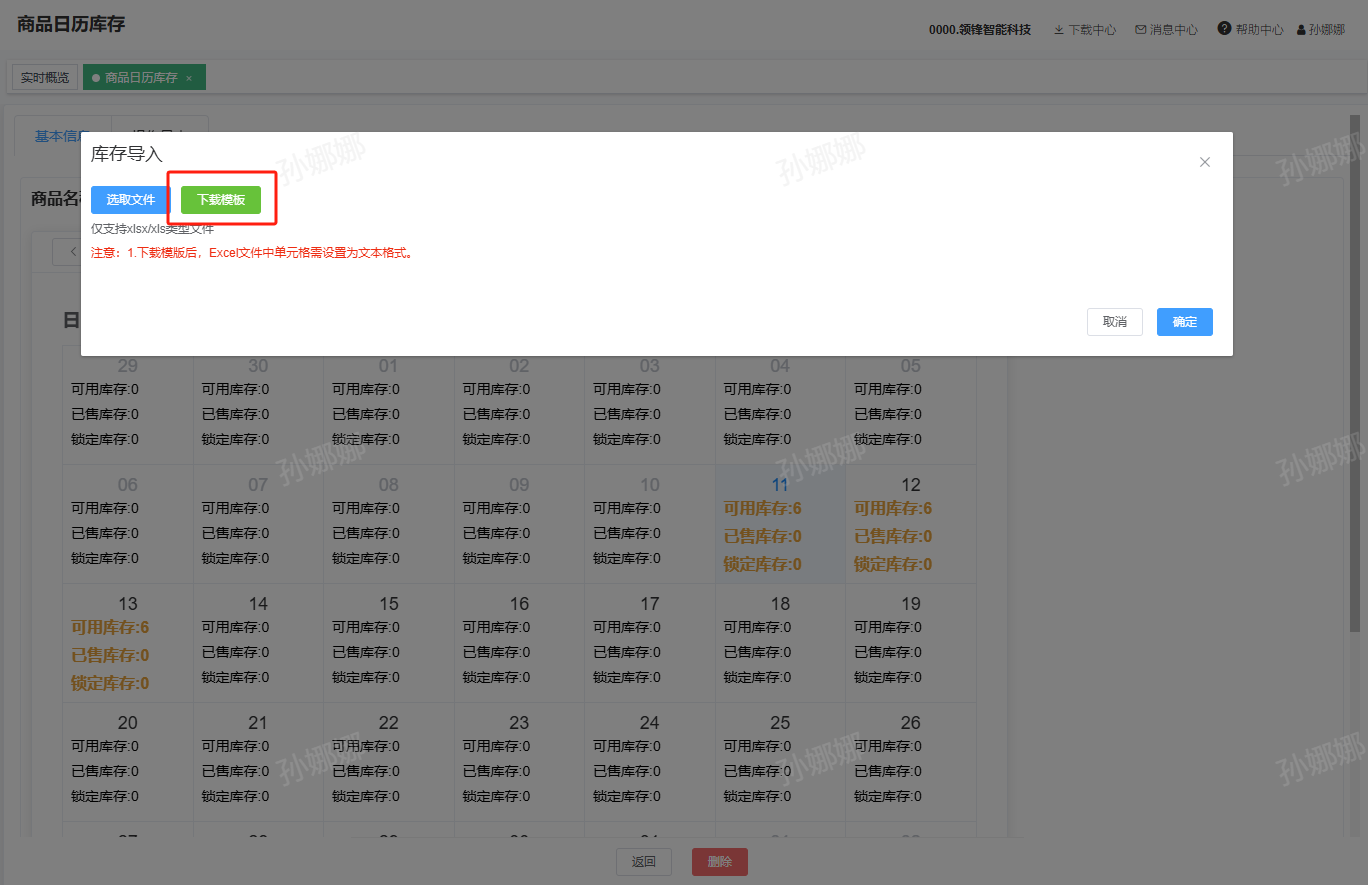Cancel the import with 取消
The width and height of the screenshot is (1368, 885).
click(1115, 322)
